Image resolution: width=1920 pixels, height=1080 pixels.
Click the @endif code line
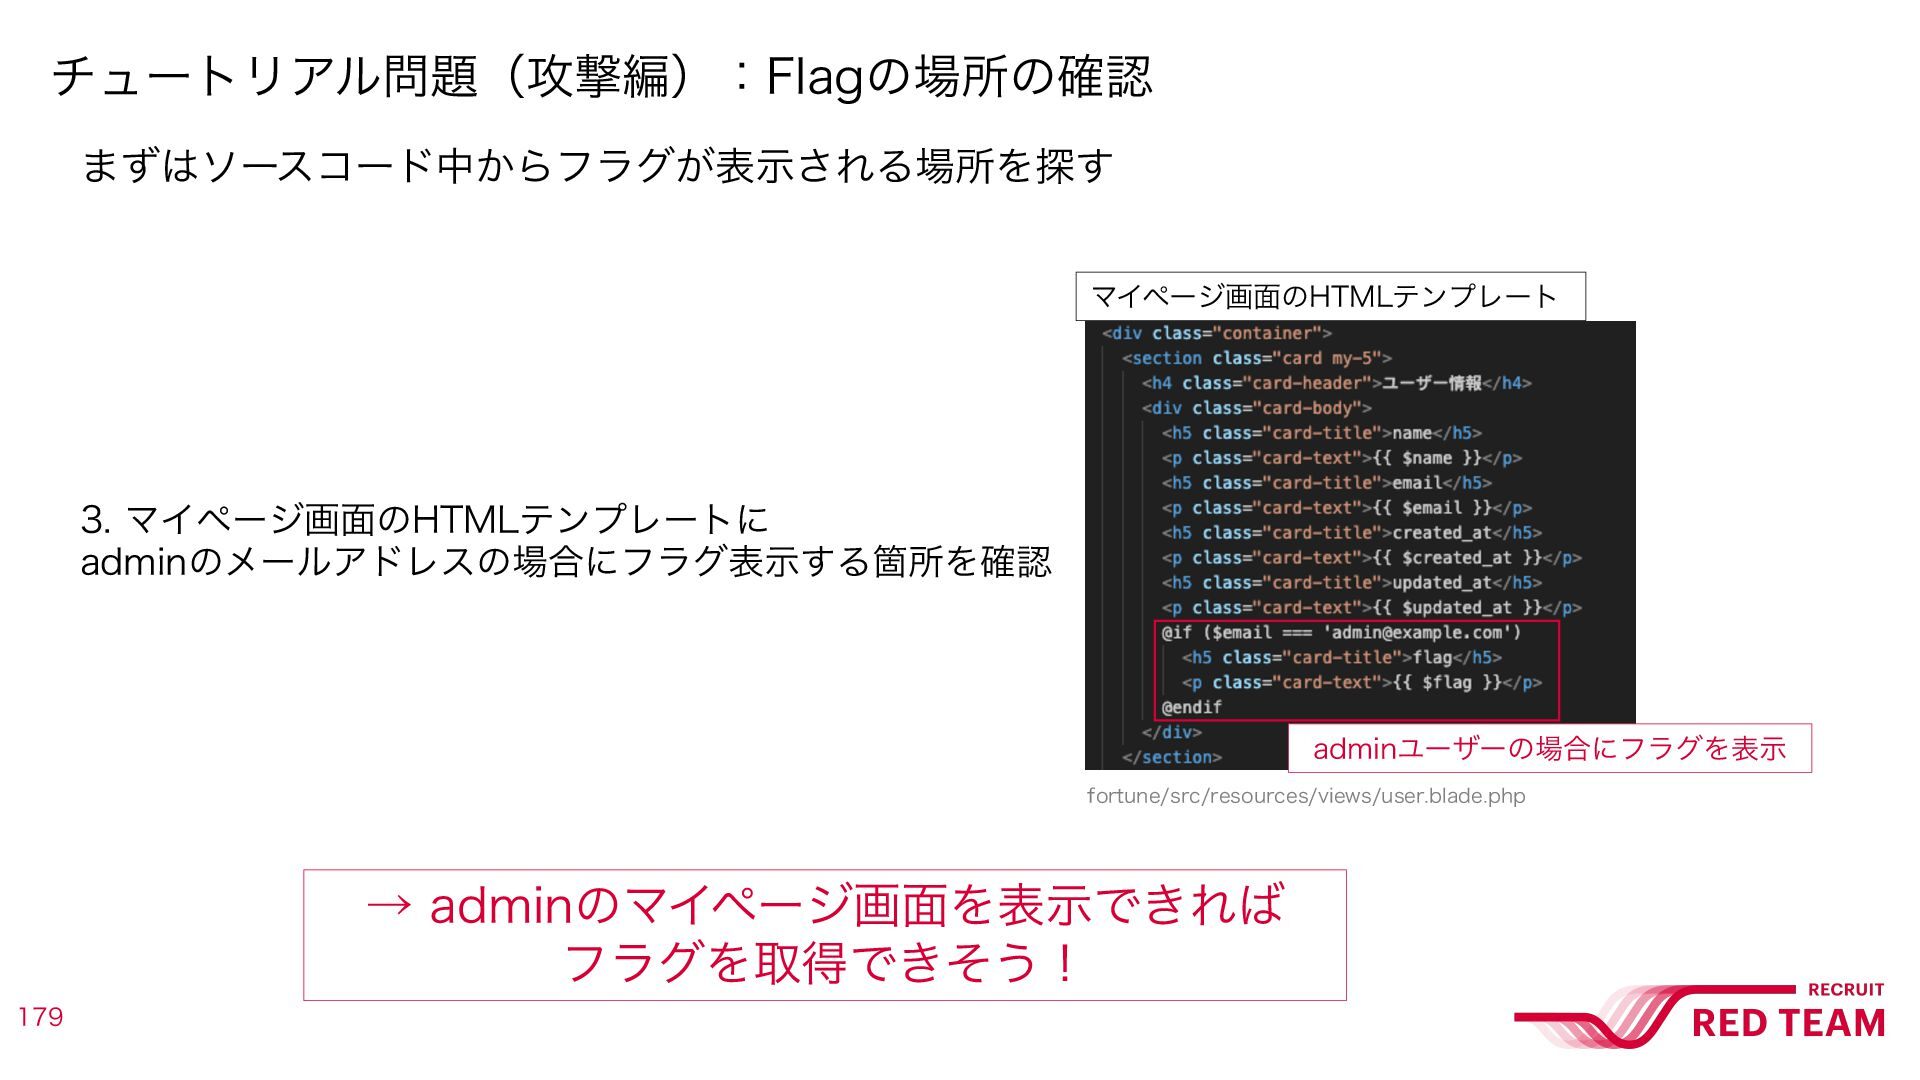1191,707
